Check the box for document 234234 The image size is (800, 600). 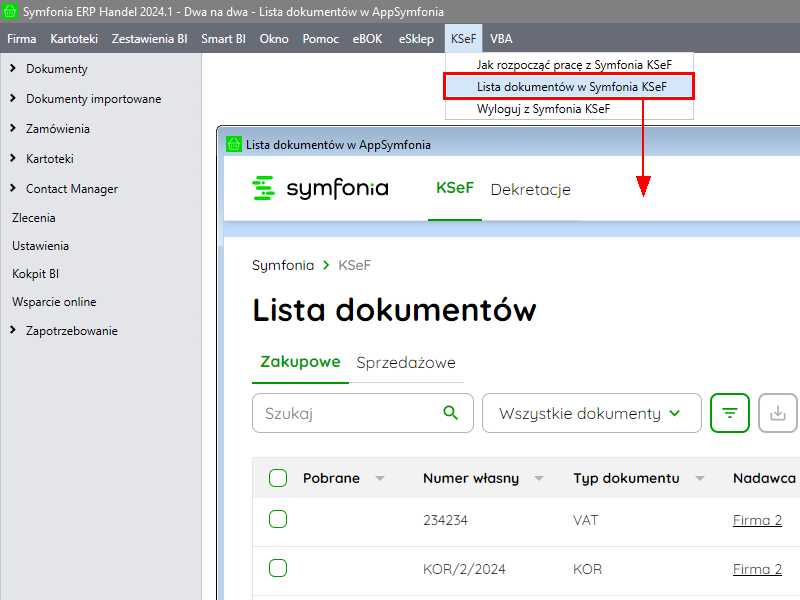click(278, 519)
